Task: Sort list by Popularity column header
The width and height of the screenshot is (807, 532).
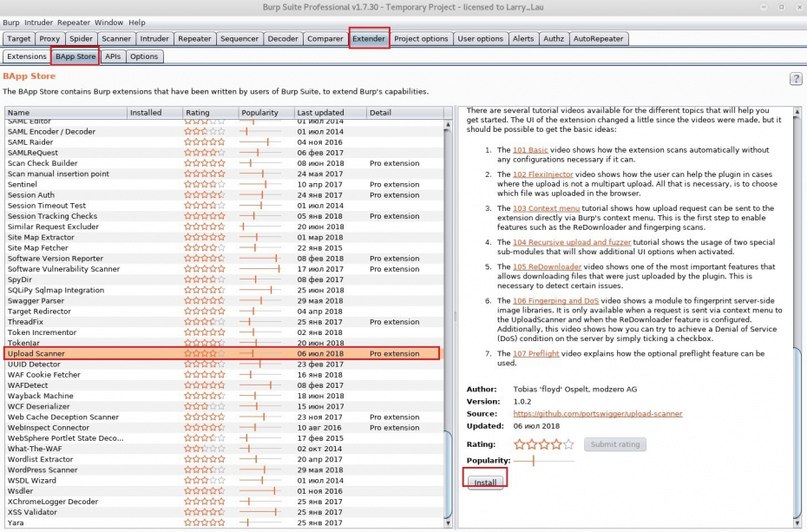Action: click(266, 112)
